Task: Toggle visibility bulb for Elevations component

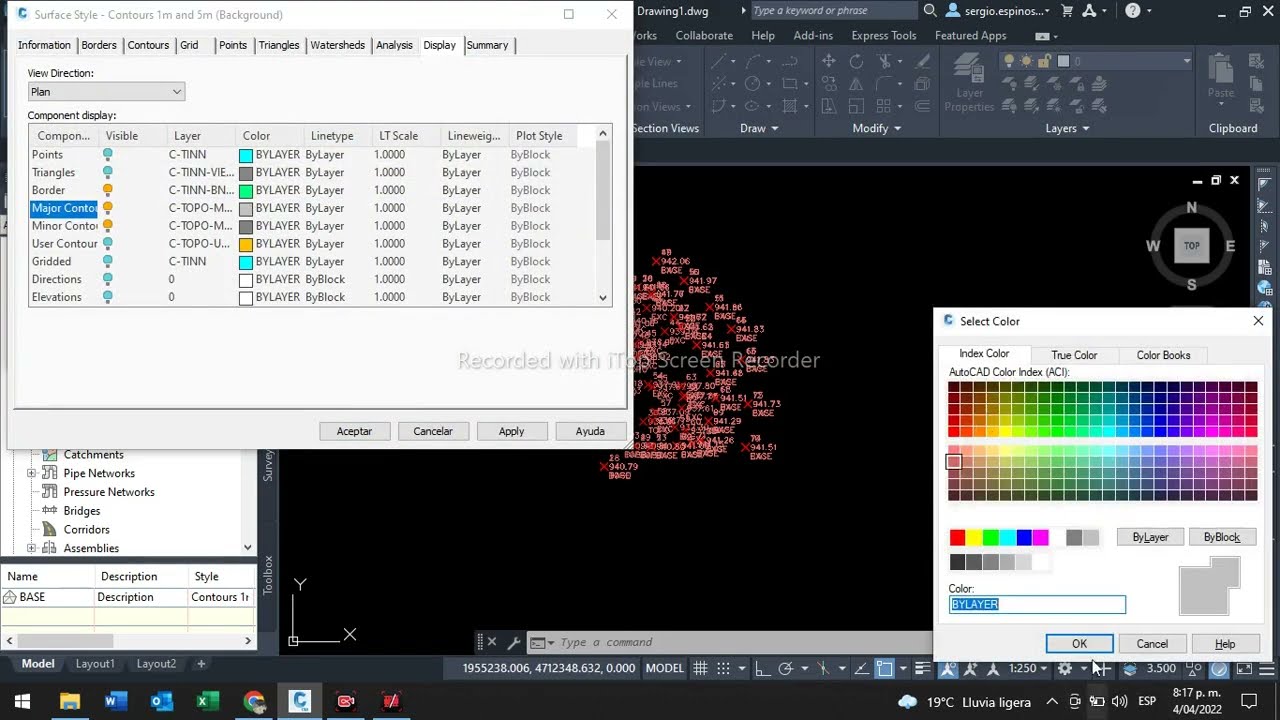Action: 108,297
